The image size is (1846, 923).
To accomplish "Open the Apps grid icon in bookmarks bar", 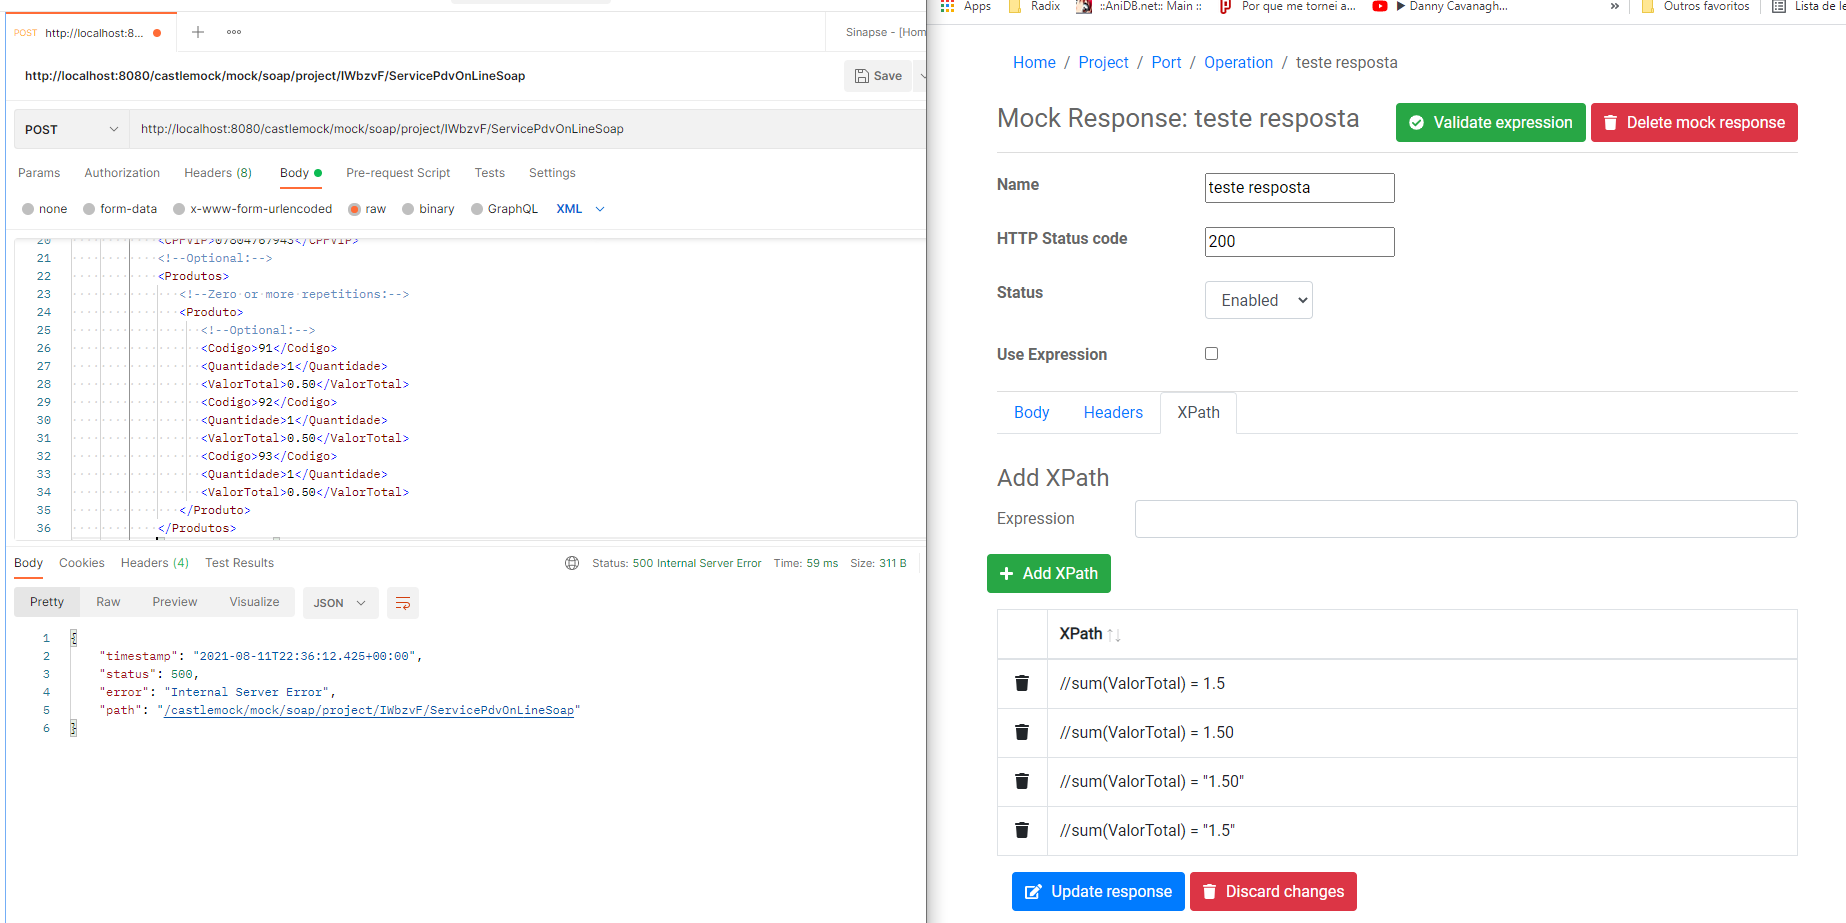I will tap(947, 6).
